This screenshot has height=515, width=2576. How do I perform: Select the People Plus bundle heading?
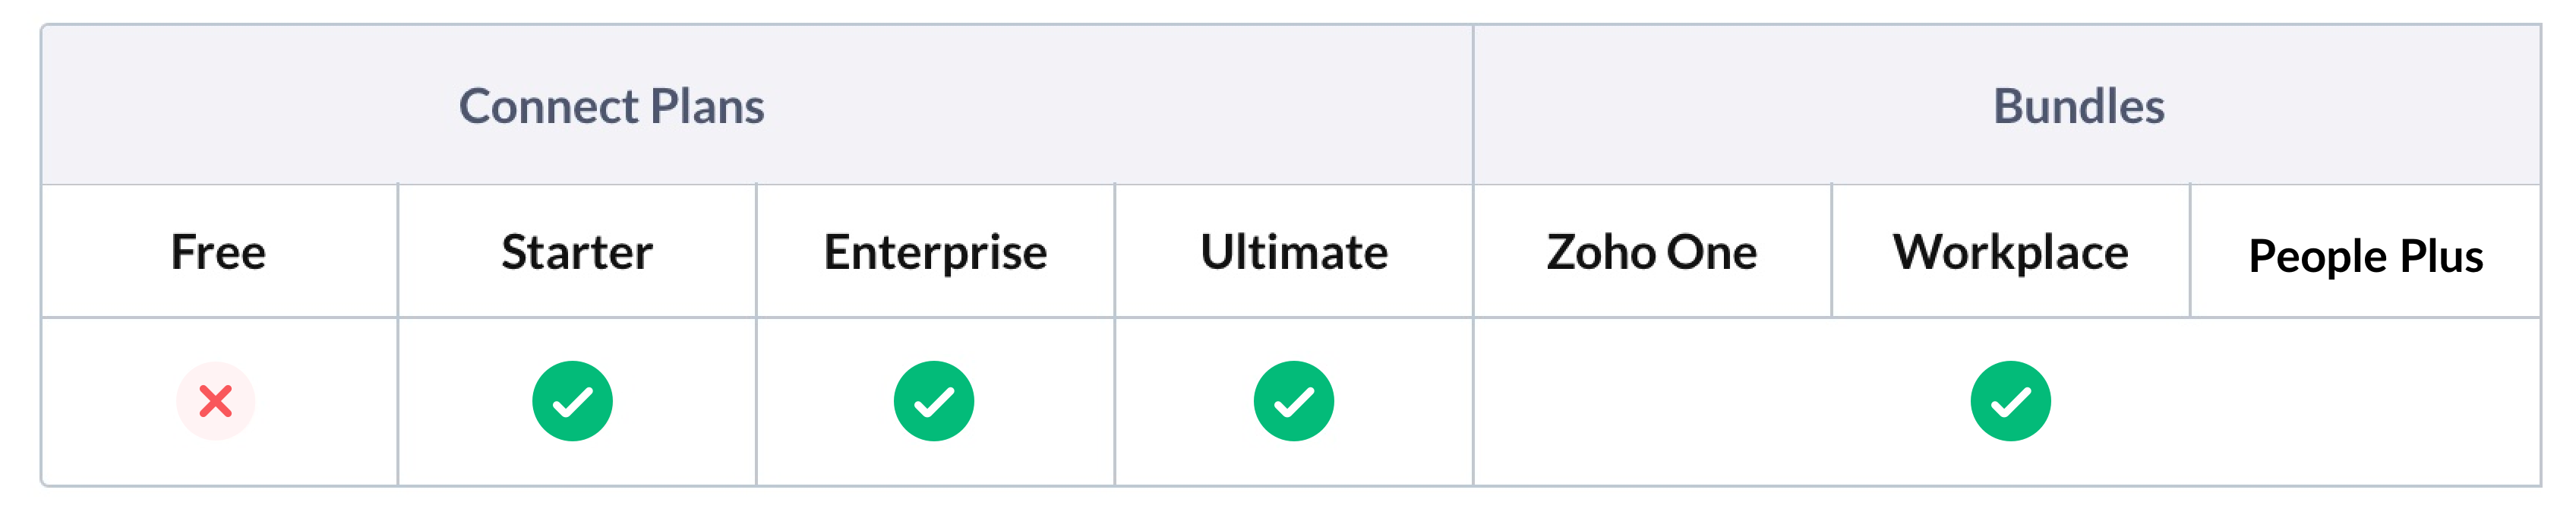(x=2366, y=256)
